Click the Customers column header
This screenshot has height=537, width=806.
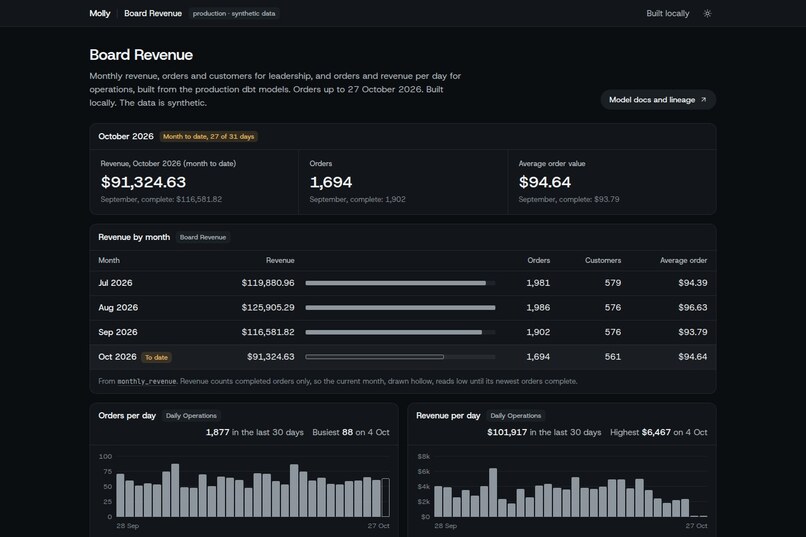tap(603, 261)
